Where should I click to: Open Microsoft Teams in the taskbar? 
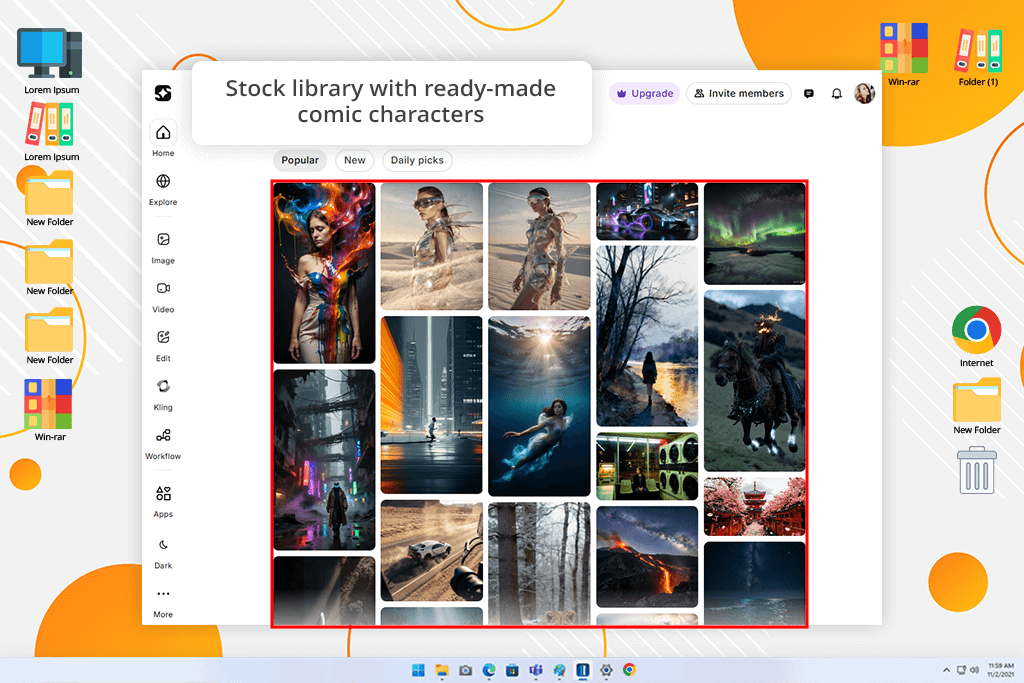536,670
